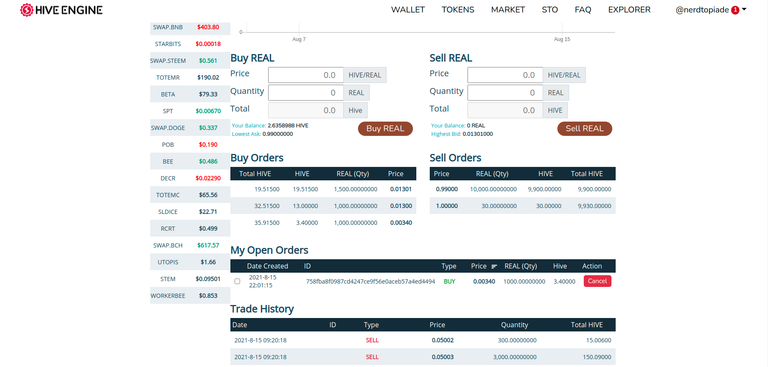Viewport: 768px width, 367px height.
Task: Open the notification badge next to nerdtopiade
Action: pyautogui.click(x=735, y=10)
